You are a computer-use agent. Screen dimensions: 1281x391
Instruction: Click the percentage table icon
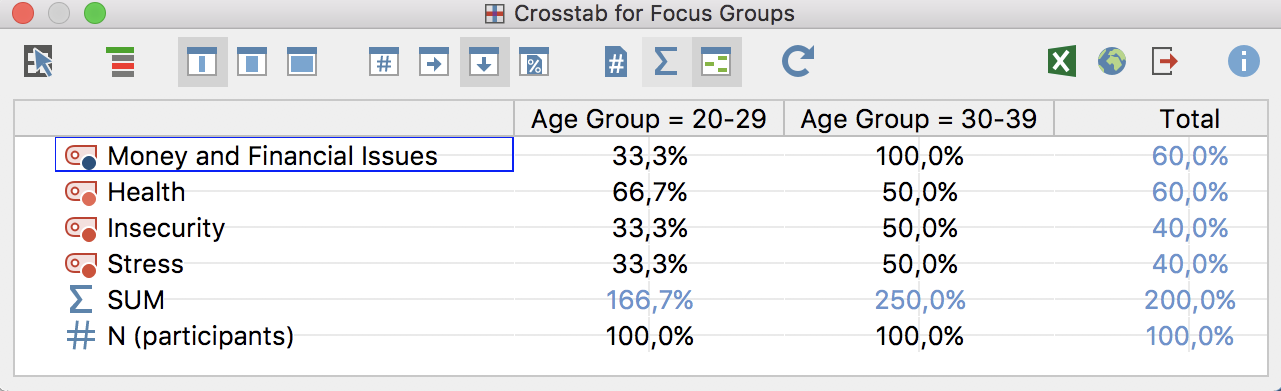tap(534, 62)
